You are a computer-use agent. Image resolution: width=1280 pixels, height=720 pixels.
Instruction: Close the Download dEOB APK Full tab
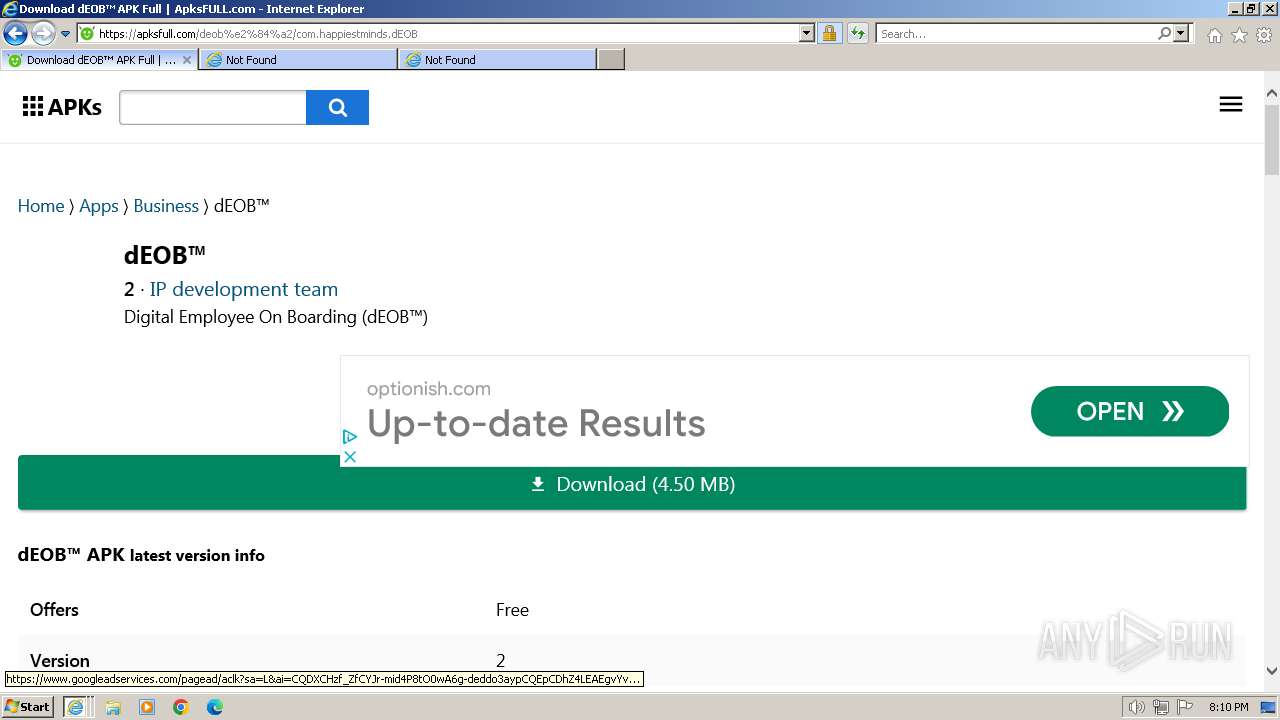pos(186,59)
